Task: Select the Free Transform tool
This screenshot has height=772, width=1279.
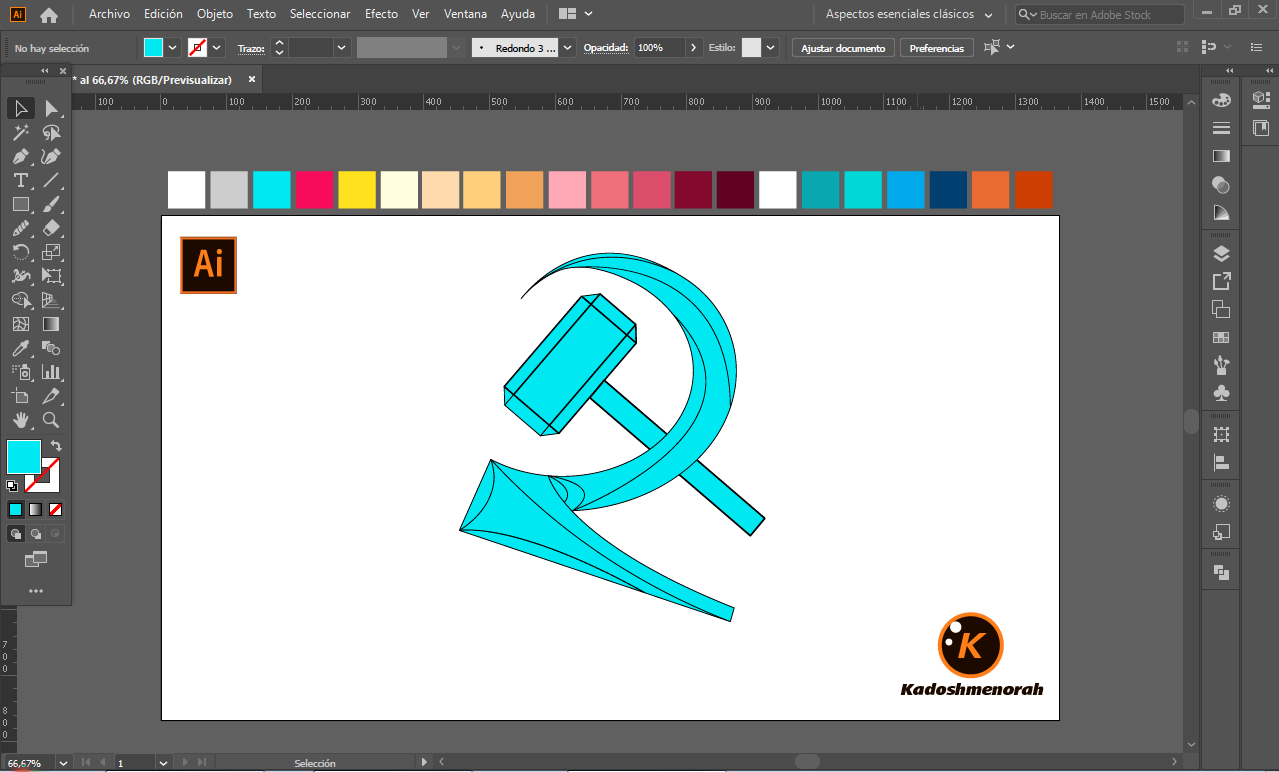Action: click(51, 276)
